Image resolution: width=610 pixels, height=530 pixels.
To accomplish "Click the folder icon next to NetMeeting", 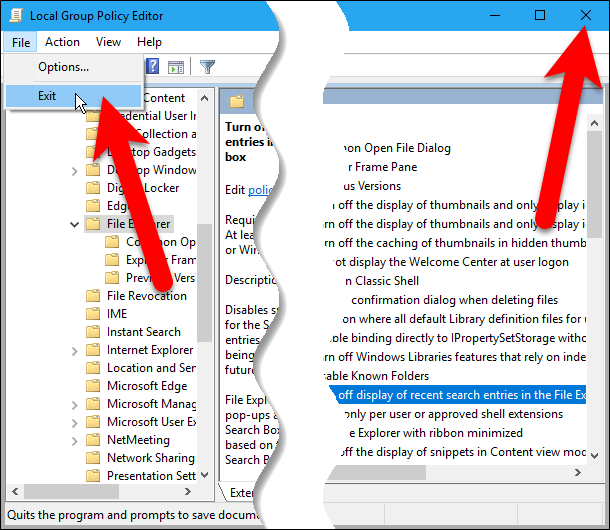I will point(93,440).
